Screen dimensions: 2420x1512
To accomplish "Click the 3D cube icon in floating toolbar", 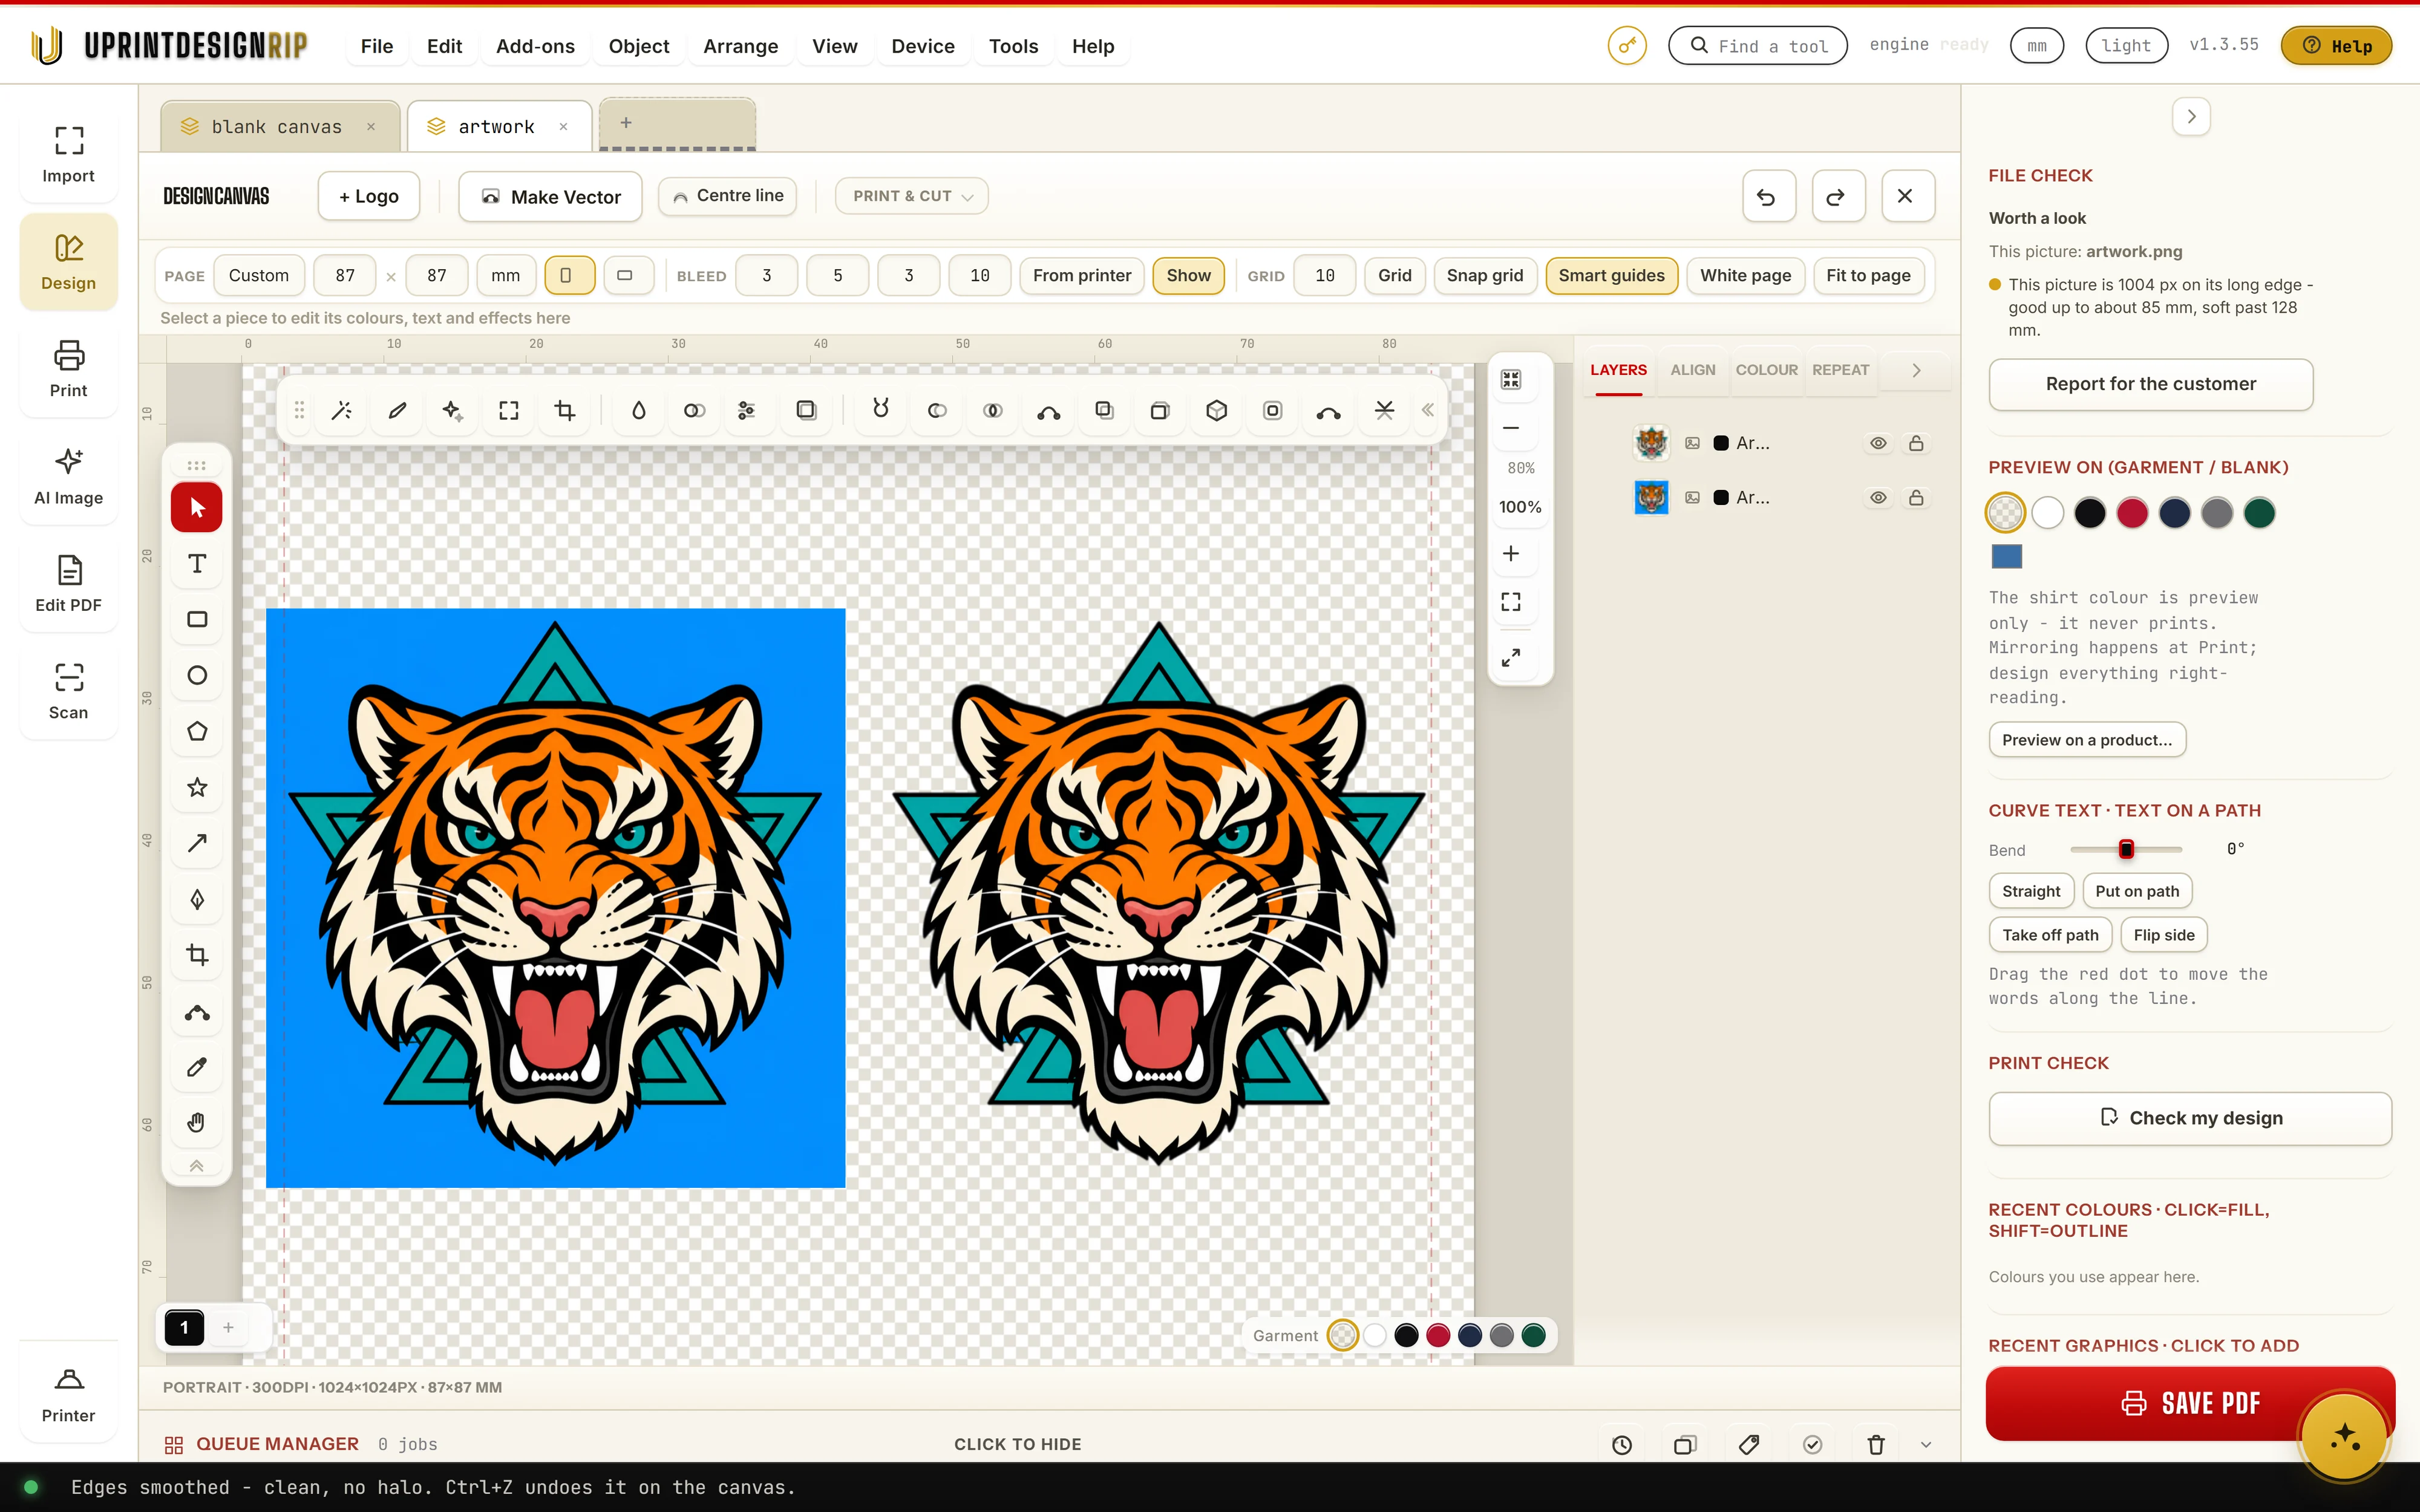I will [x=1216, y=410].
